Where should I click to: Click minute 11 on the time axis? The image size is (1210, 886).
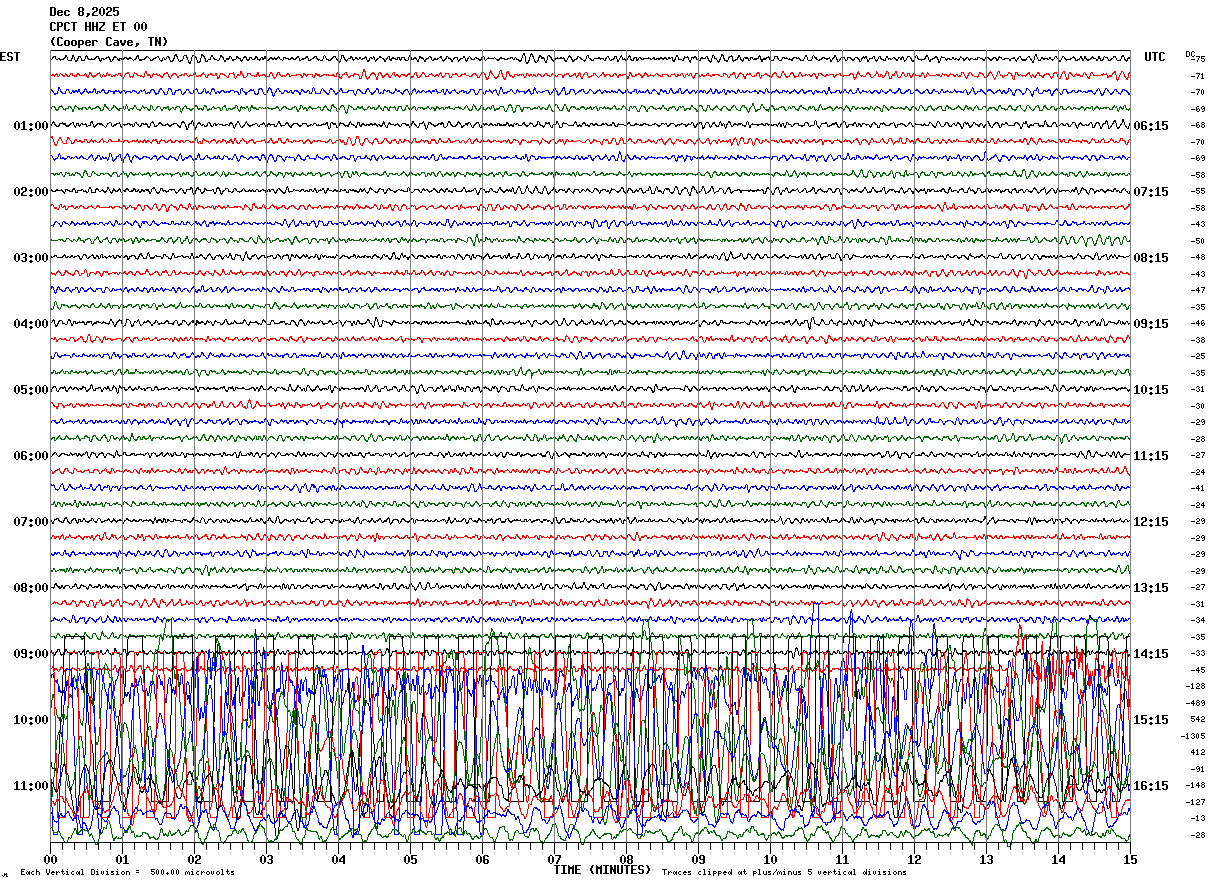point(843,860)
